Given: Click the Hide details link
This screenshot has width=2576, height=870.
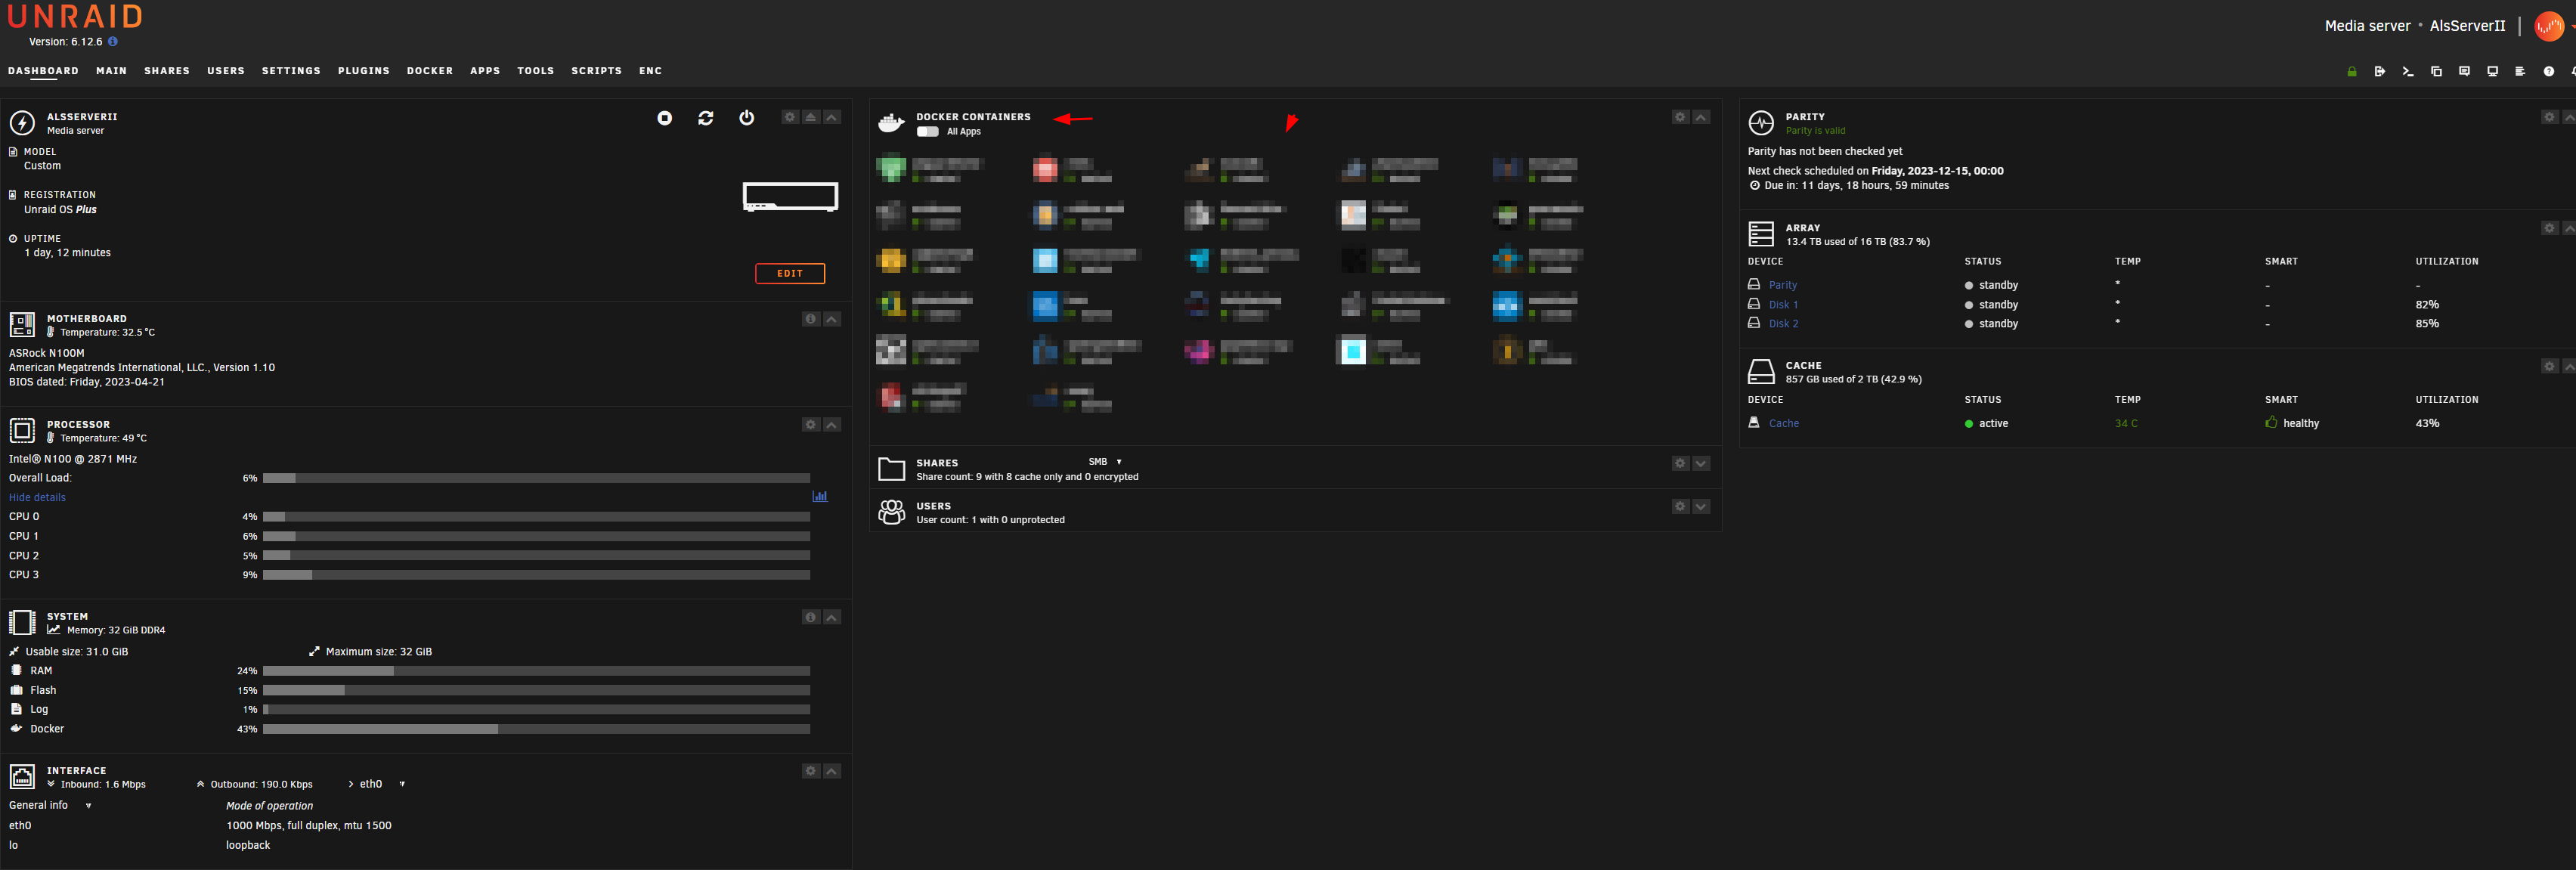Looking at the screenshot, I should click(x=37, y=497).
